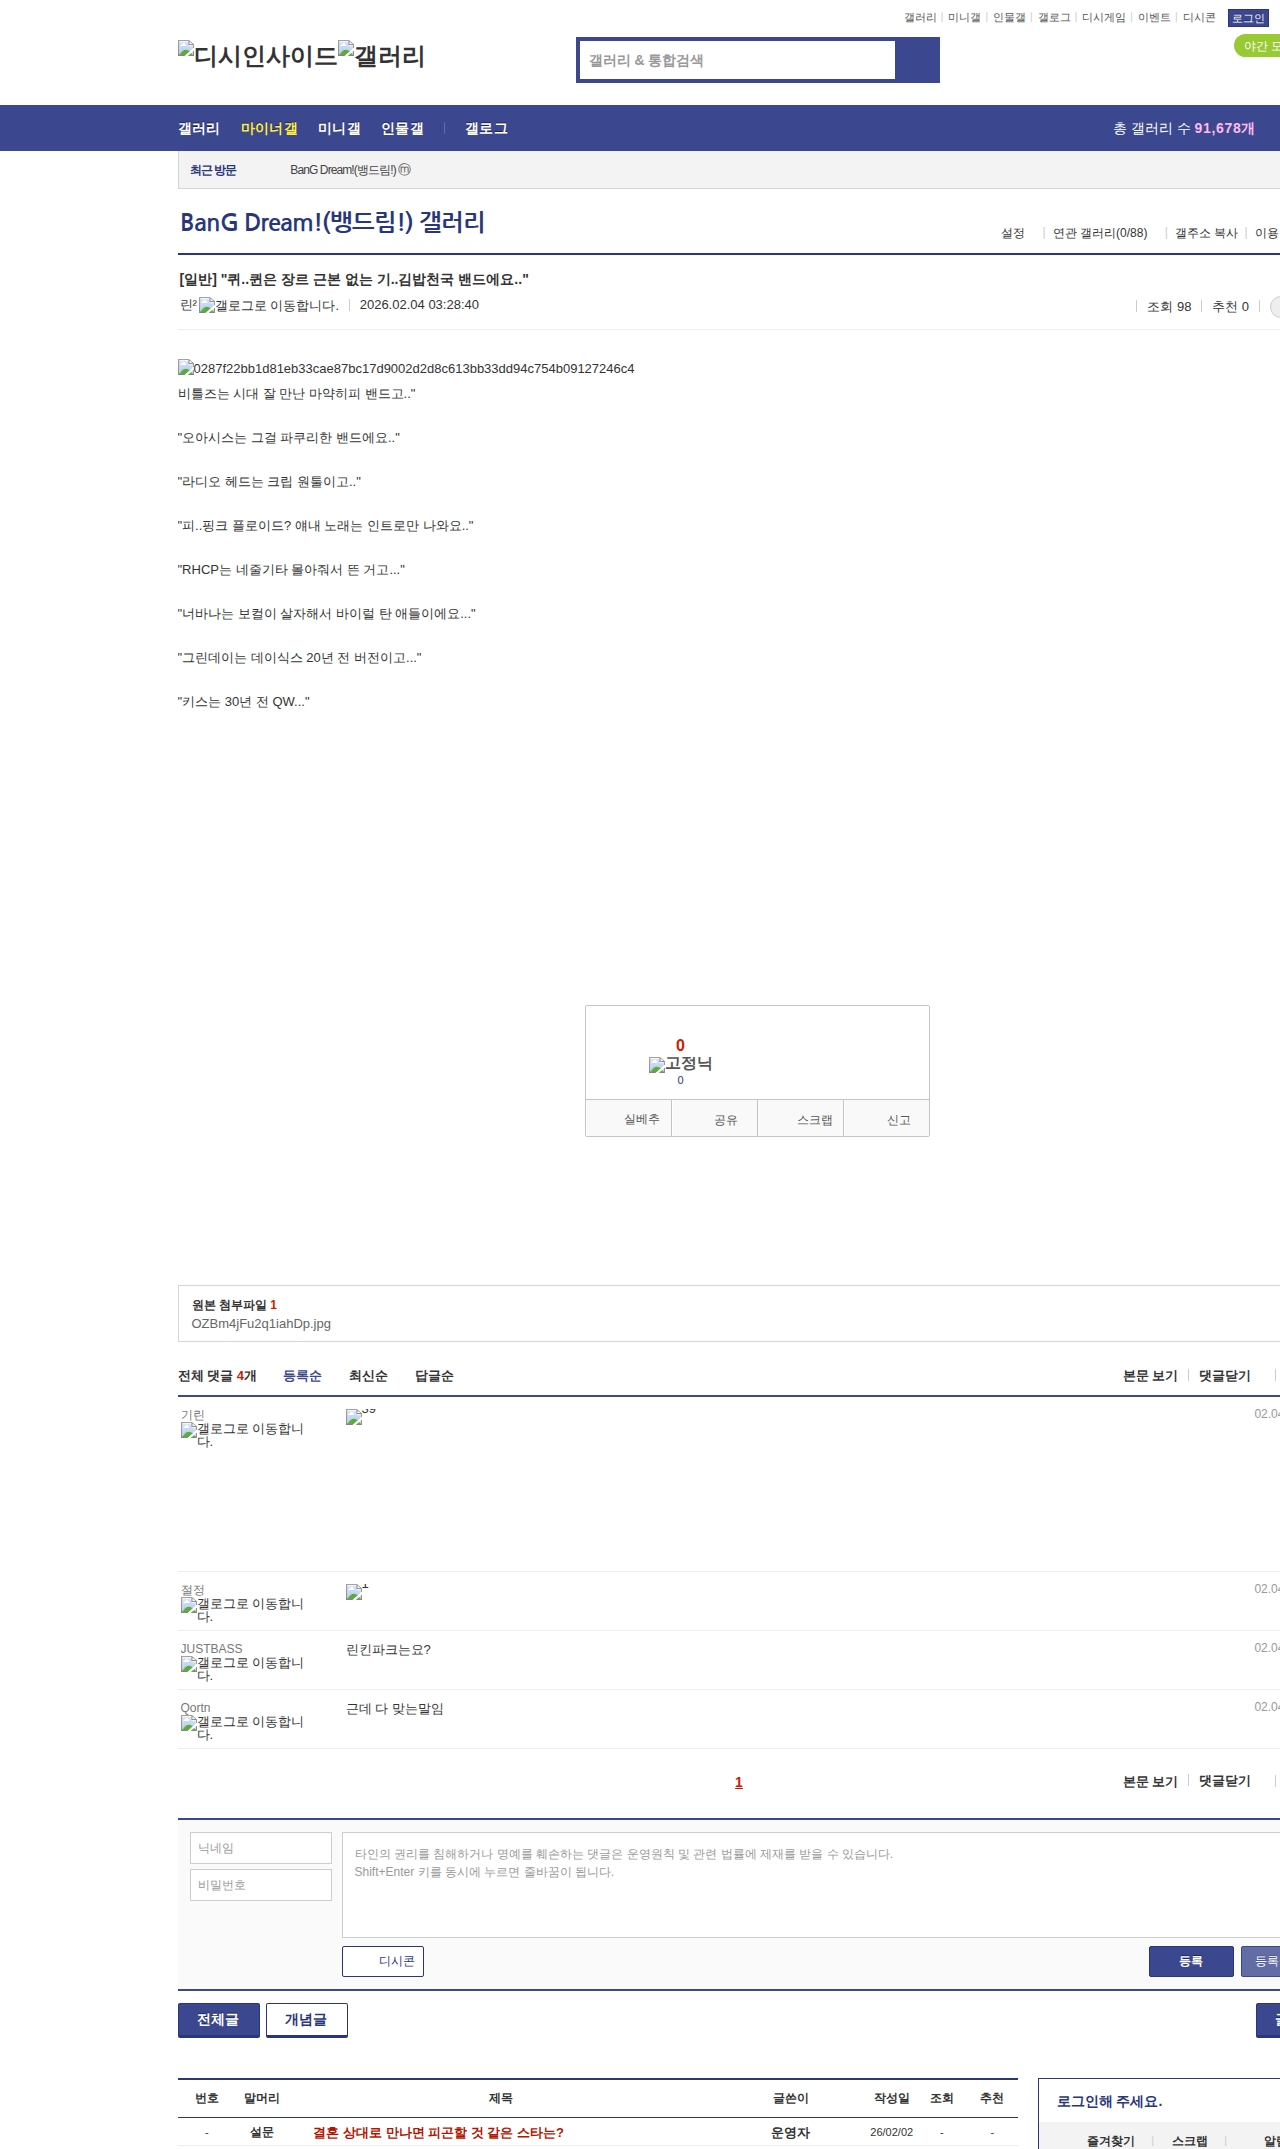Collapse comments with 댓글닫기 below the list

1225,1781
